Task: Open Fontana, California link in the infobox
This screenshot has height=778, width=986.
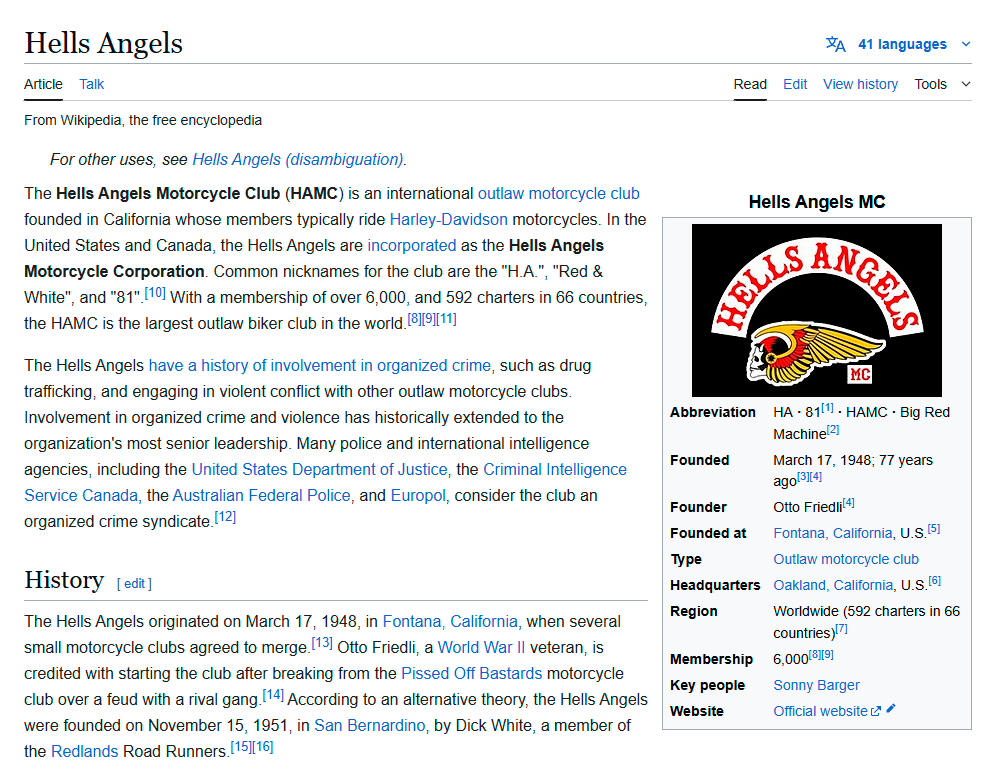Action: pos(833,533)
